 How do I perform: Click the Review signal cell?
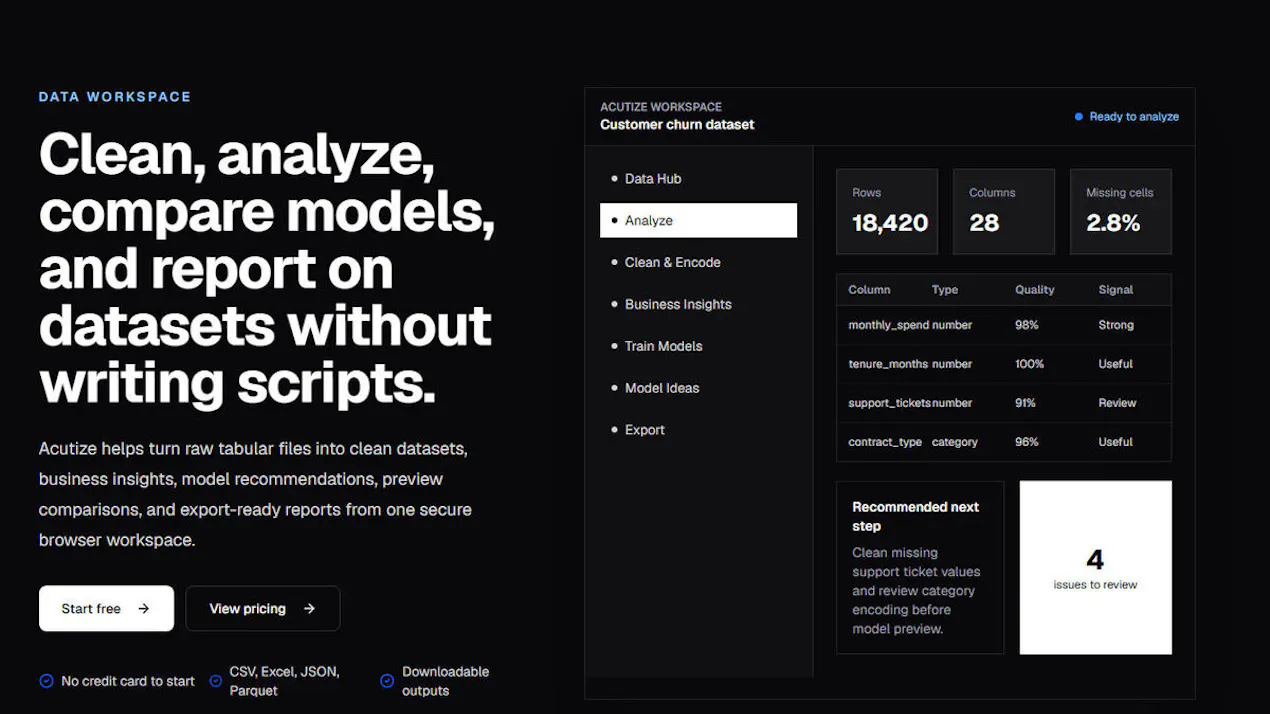click(x=1117, y=403)
